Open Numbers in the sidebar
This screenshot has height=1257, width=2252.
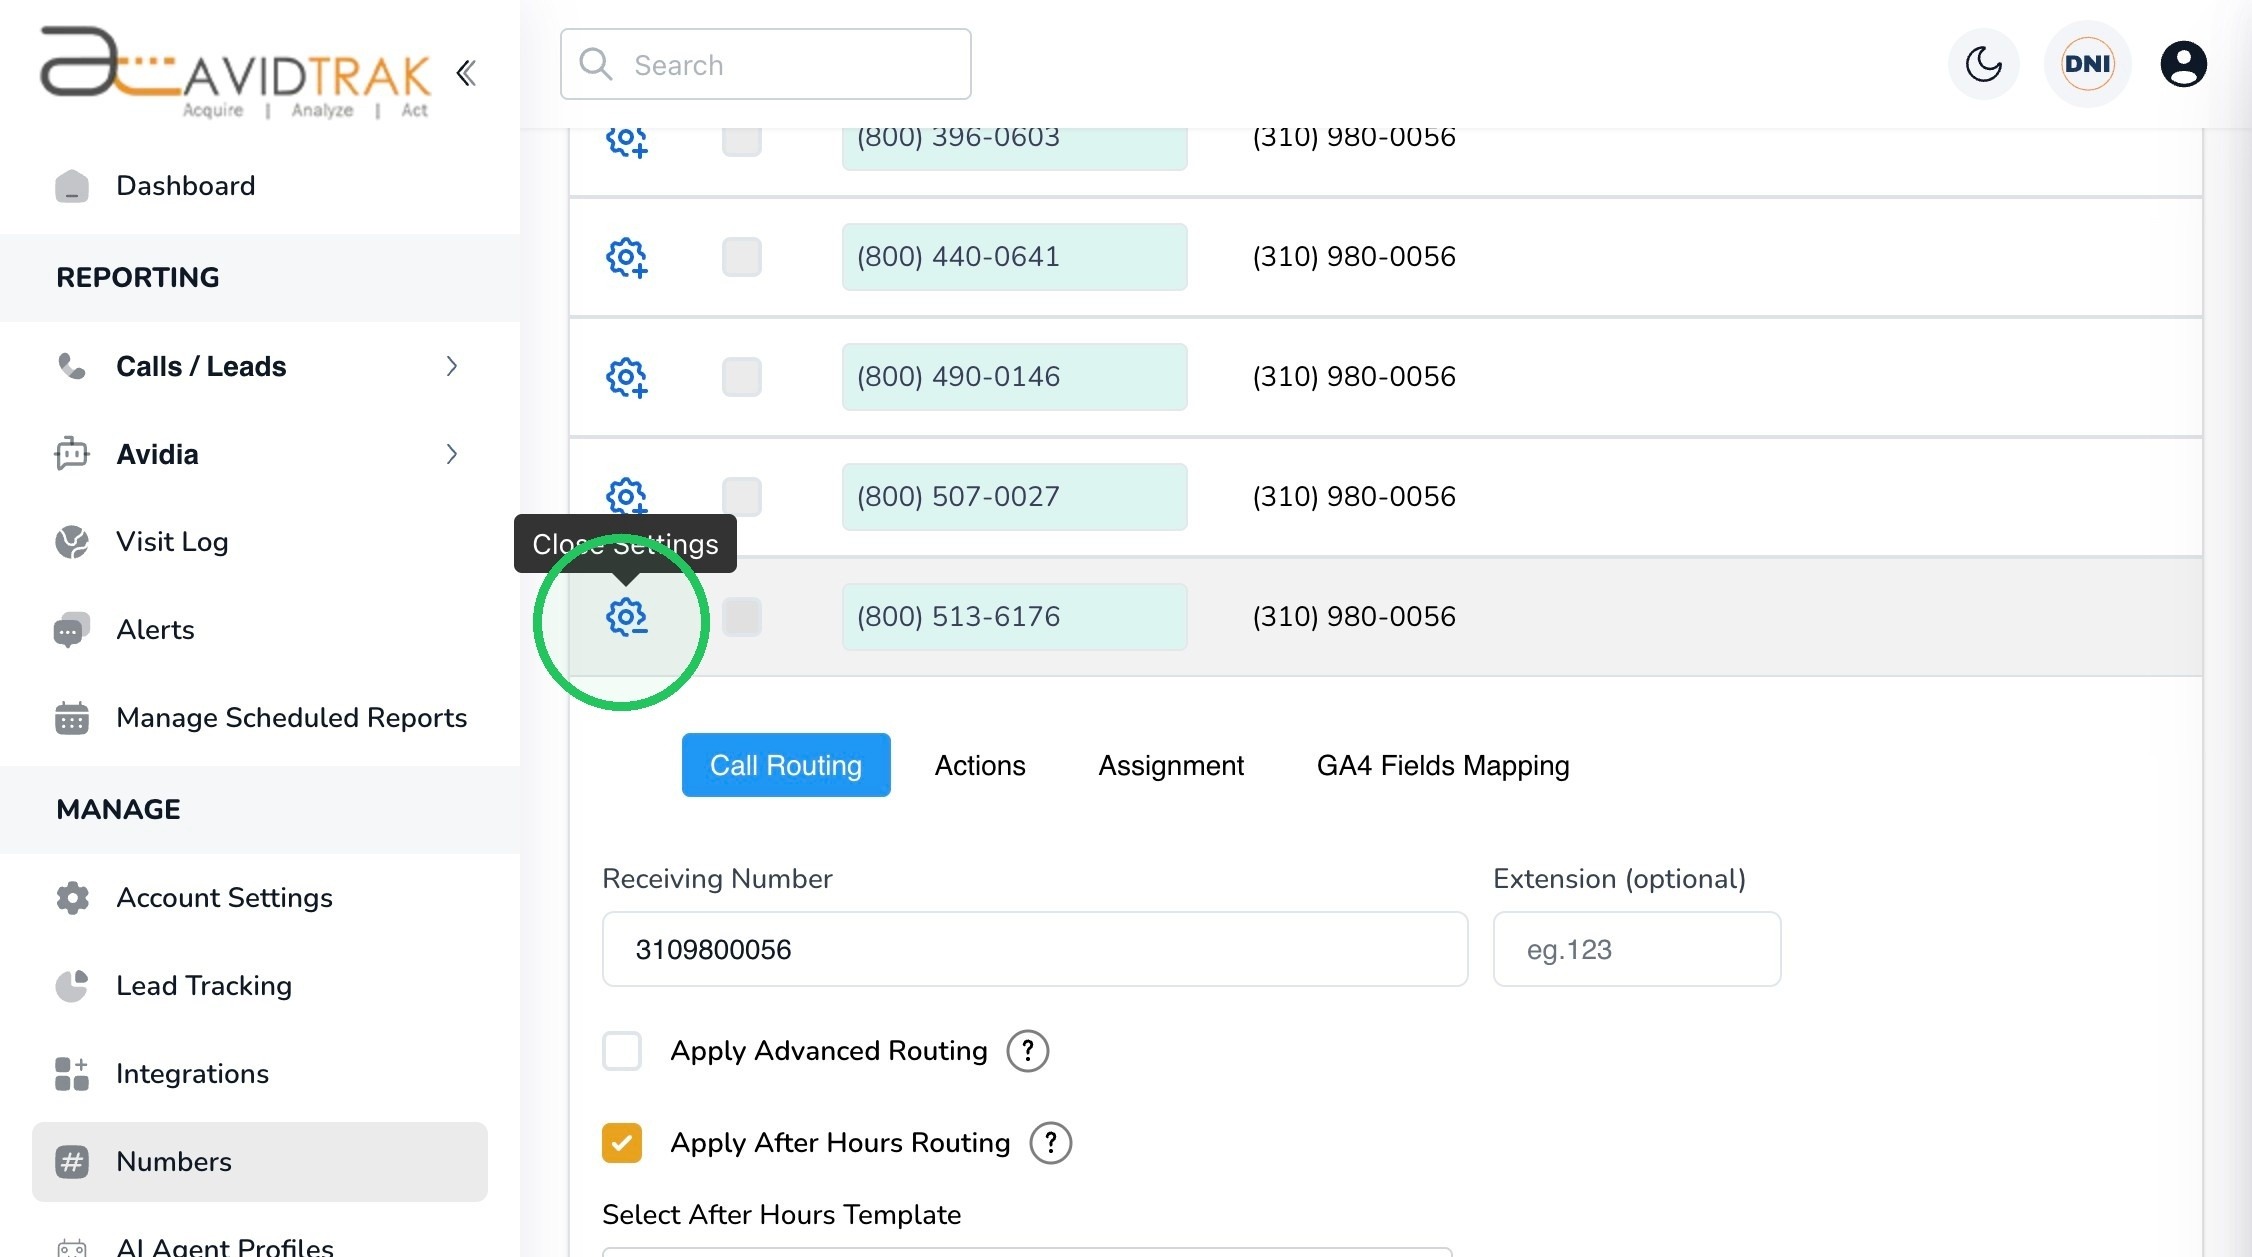pos(260,1162)
